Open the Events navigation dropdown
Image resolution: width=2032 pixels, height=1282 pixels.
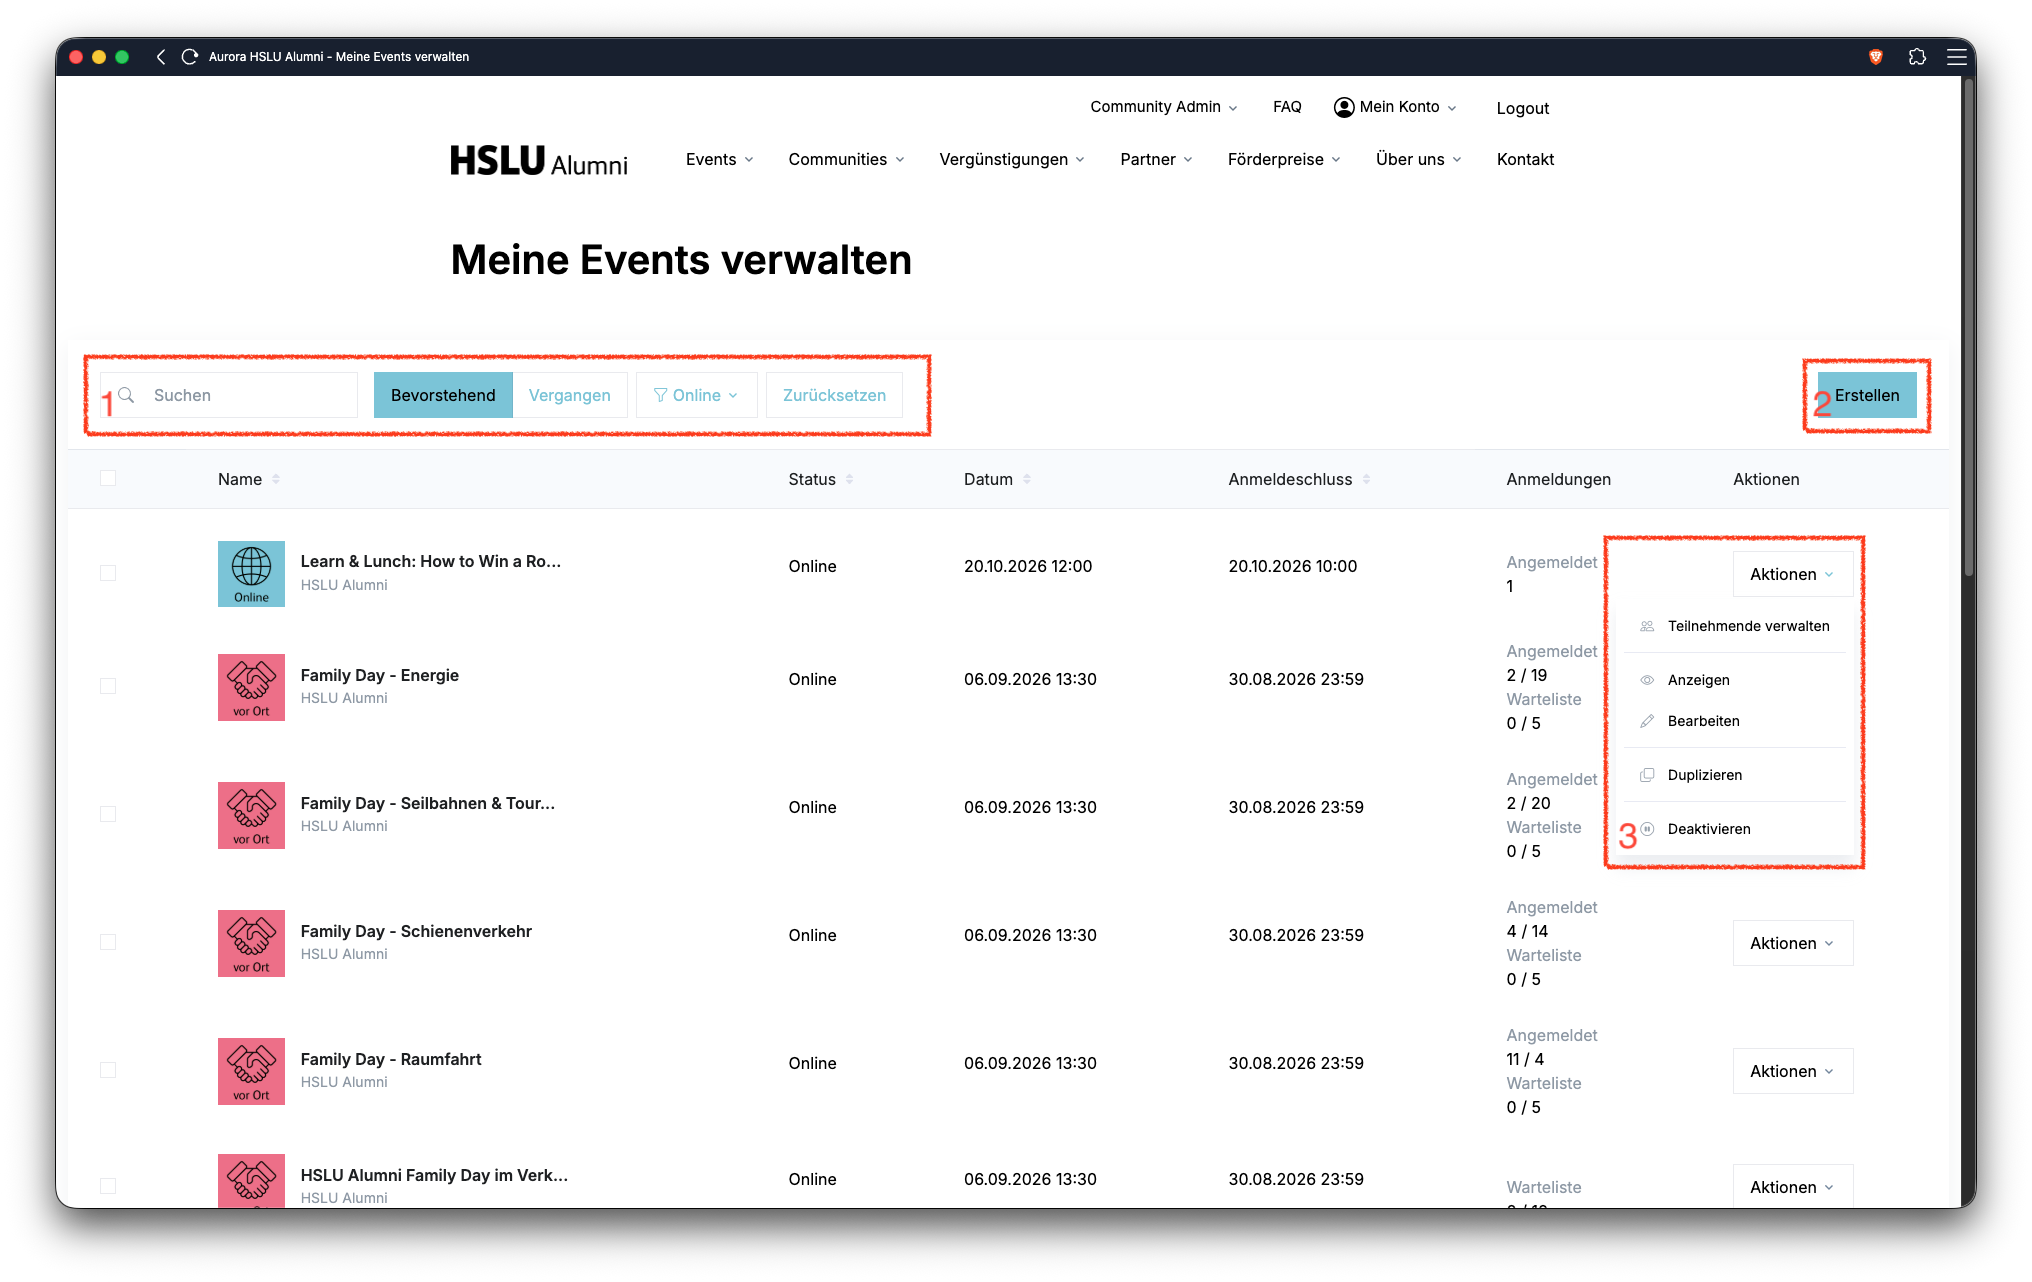[719, 160]
